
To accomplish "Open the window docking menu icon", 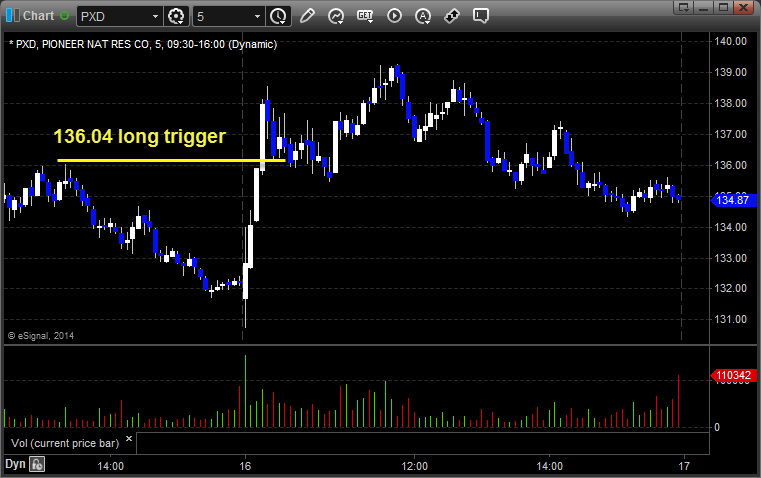I will (684, 7).
